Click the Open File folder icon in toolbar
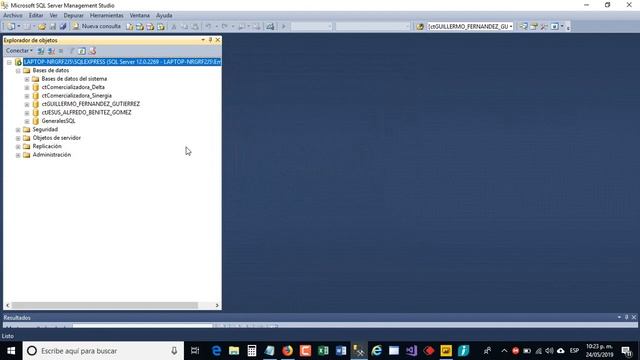Viewport: 640px width, 360px height. pyautogui.click(x=42, y=27)
